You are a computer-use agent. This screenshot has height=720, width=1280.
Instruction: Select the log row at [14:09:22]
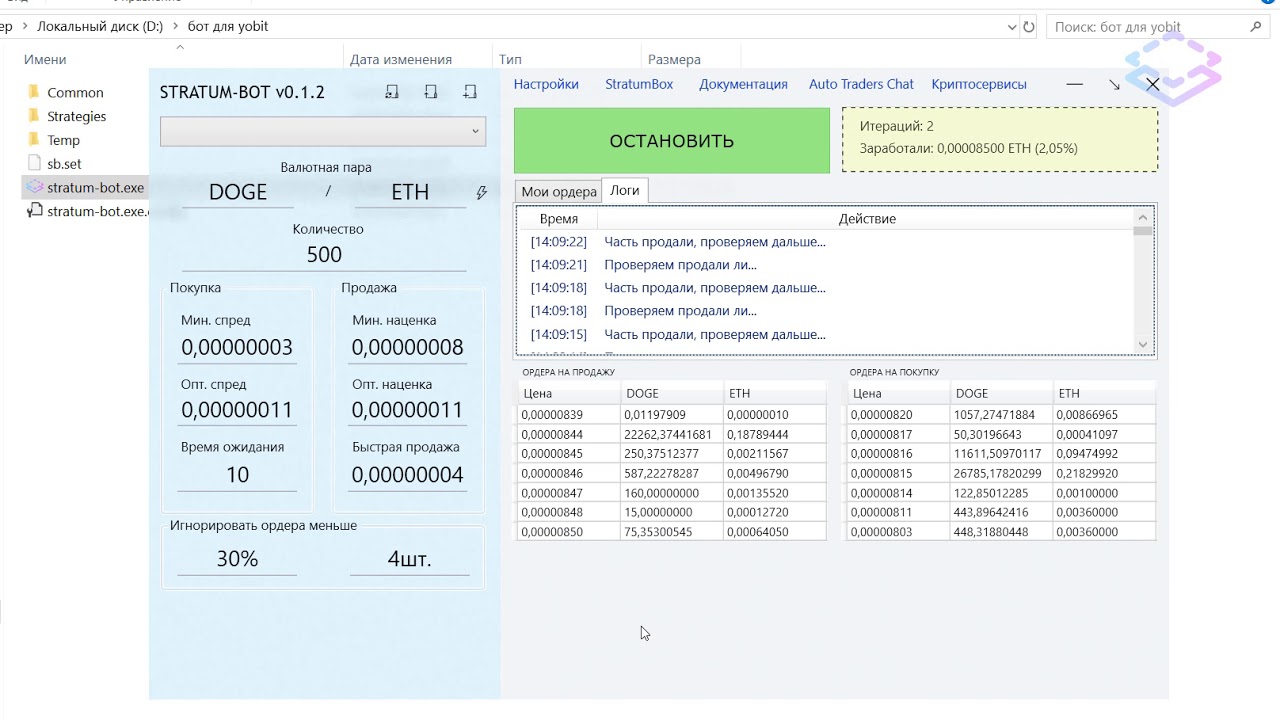[826, 242]
